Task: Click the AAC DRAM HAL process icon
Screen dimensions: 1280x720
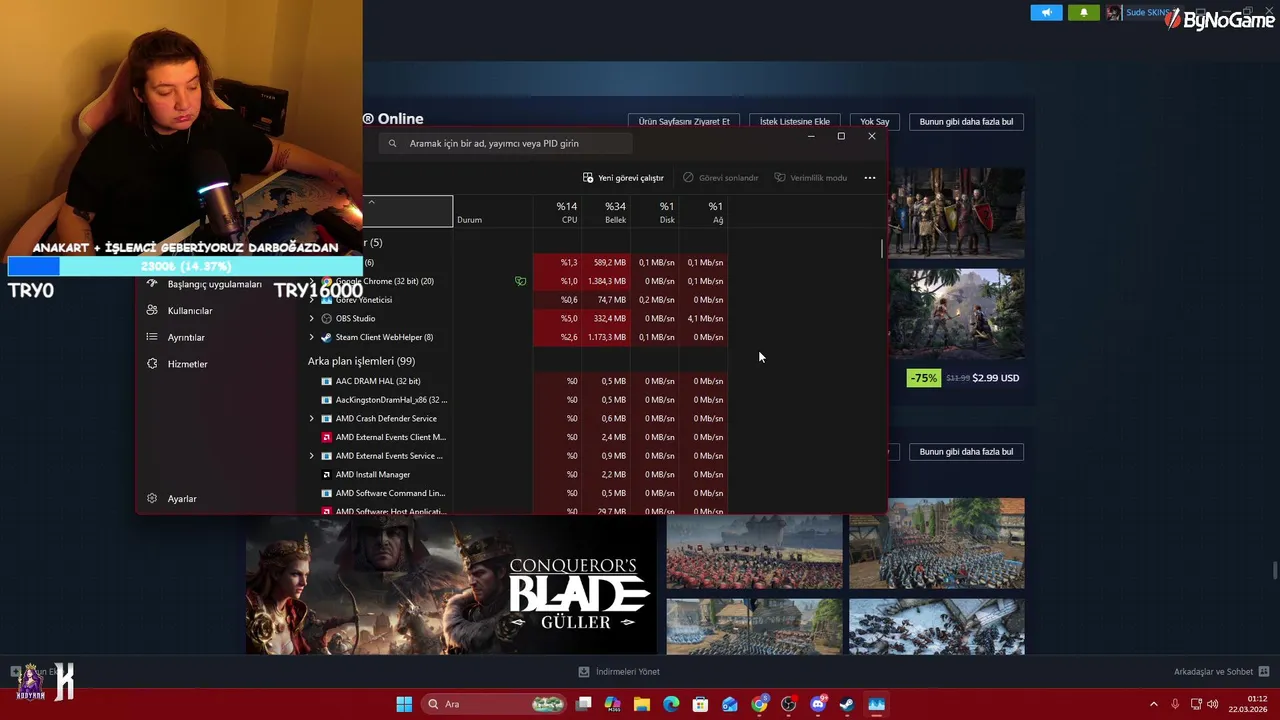Action: click(326, 381)
